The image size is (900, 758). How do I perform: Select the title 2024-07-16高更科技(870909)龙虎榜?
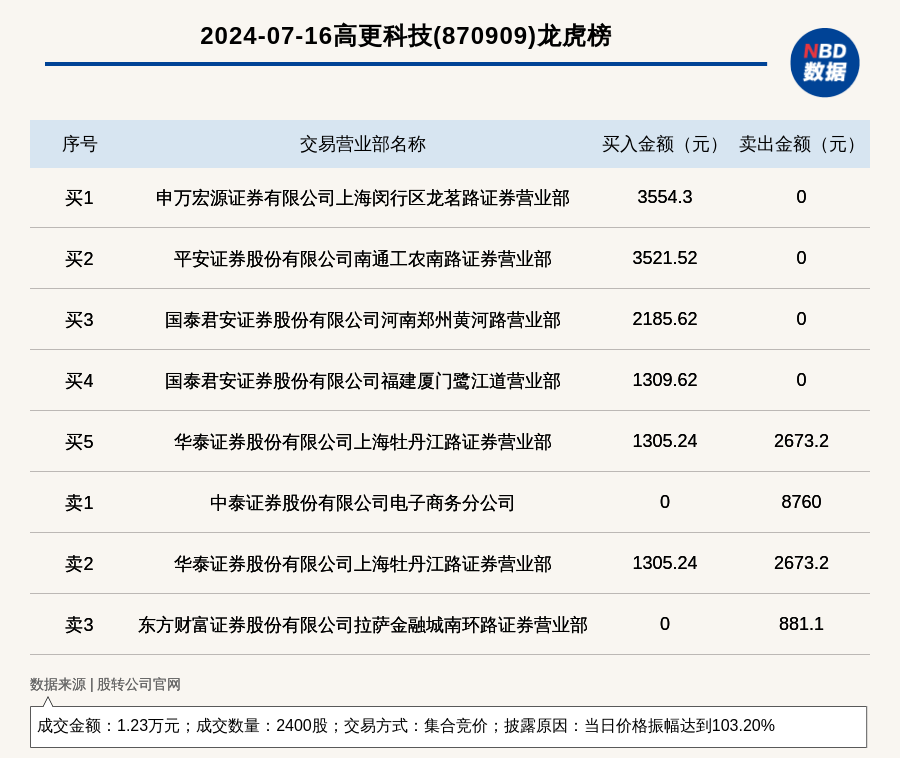(405, 36)
